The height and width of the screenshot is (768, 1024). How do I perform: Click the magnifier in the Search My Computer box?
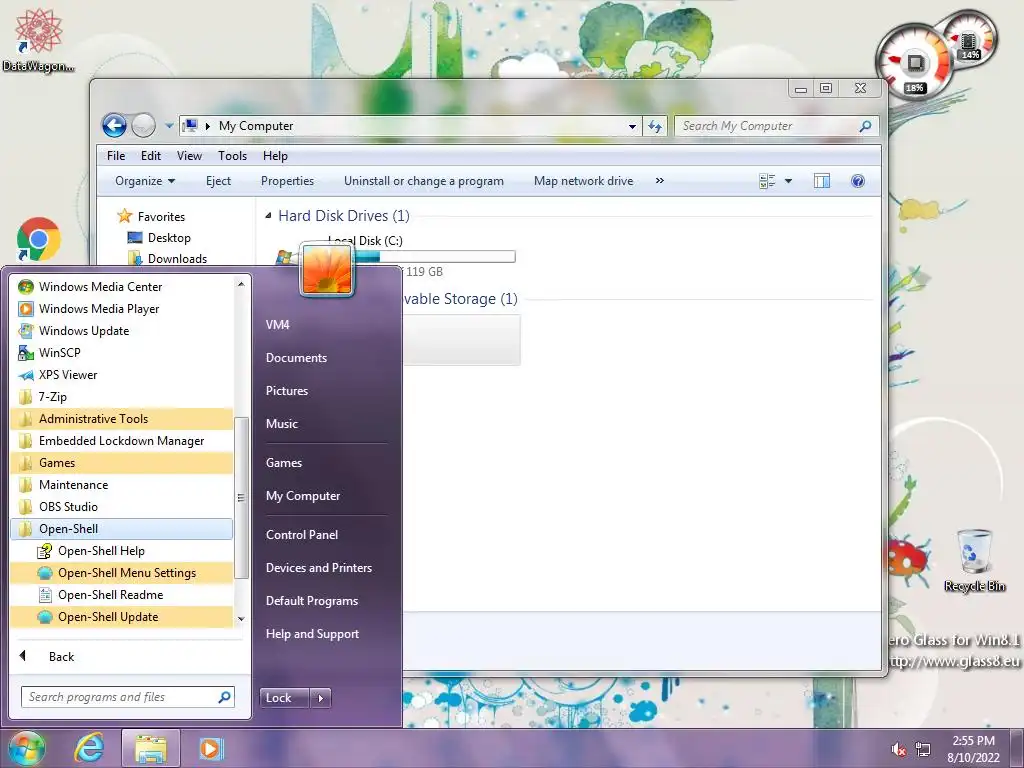point(865,126)
